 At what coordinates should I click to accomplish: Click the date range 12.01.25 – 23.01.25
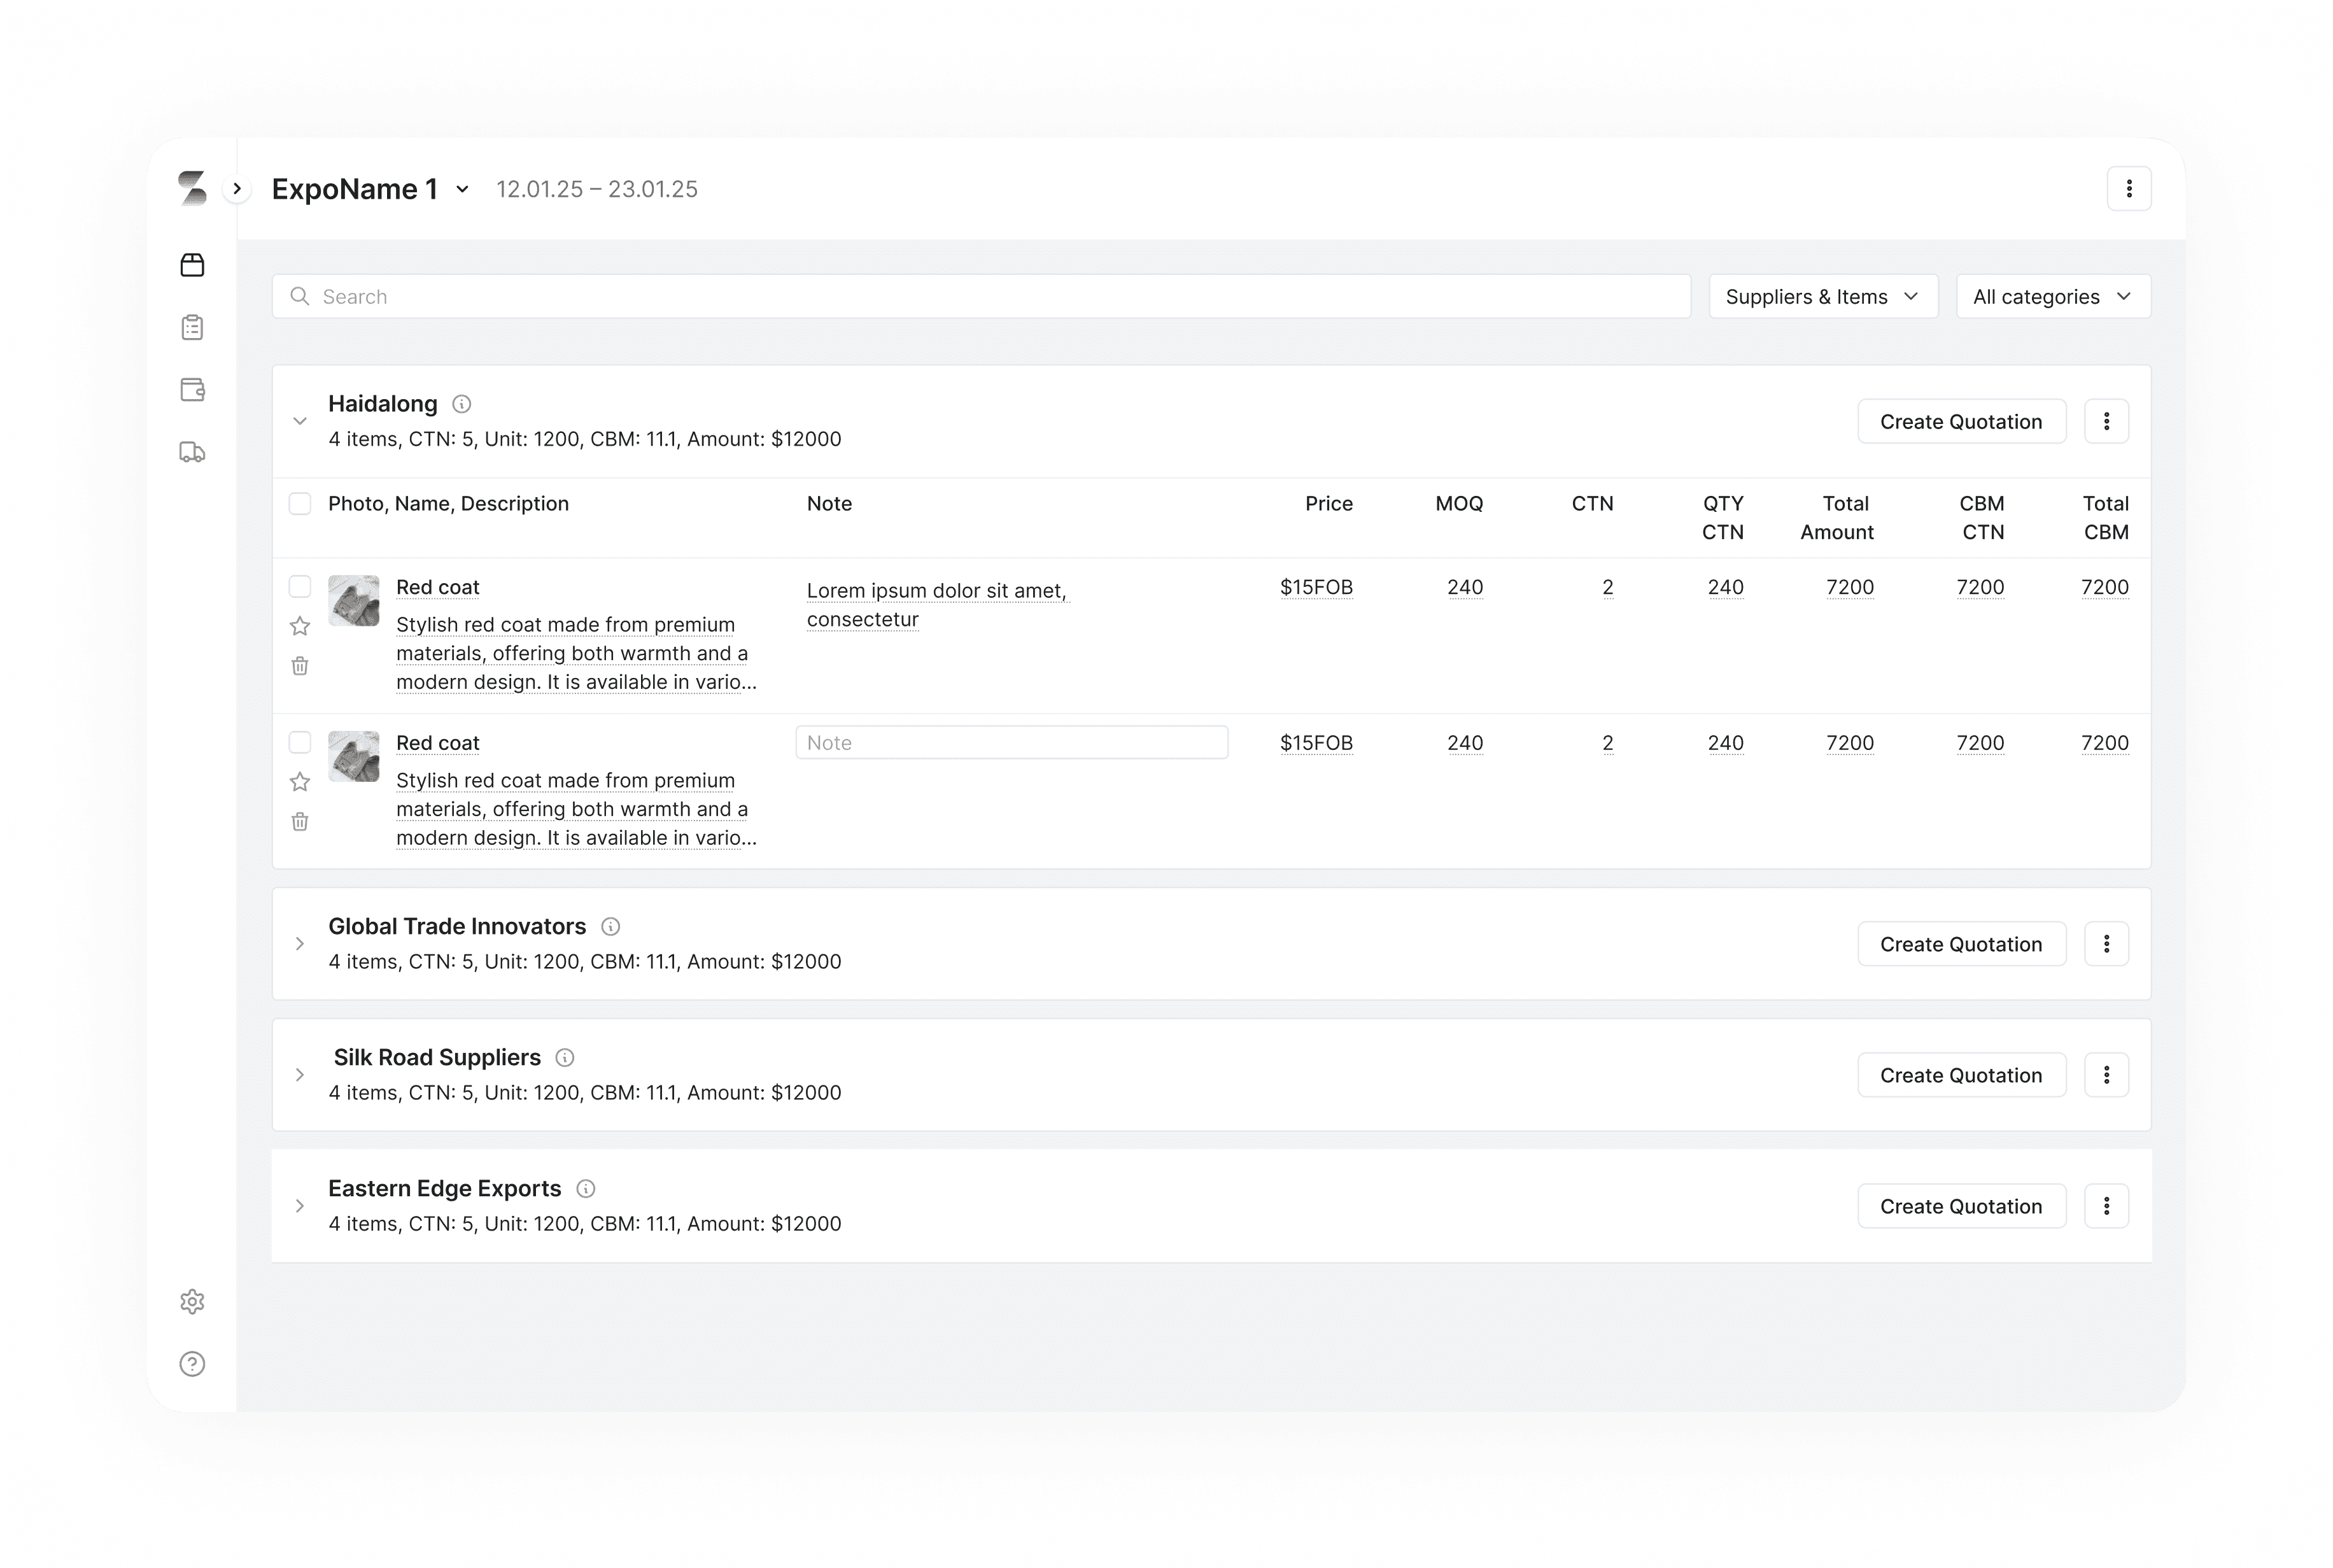pyautogui.click(x=597, y=189)
